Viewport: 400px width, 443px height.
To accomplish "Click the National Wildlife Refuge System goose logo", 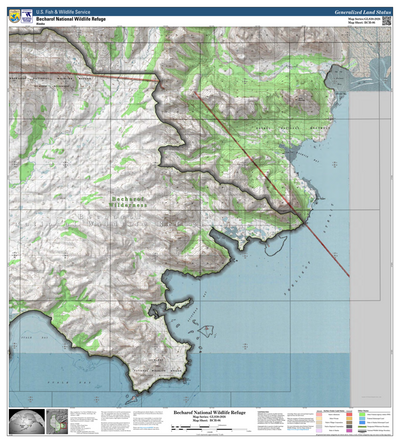I will (27, 16).
